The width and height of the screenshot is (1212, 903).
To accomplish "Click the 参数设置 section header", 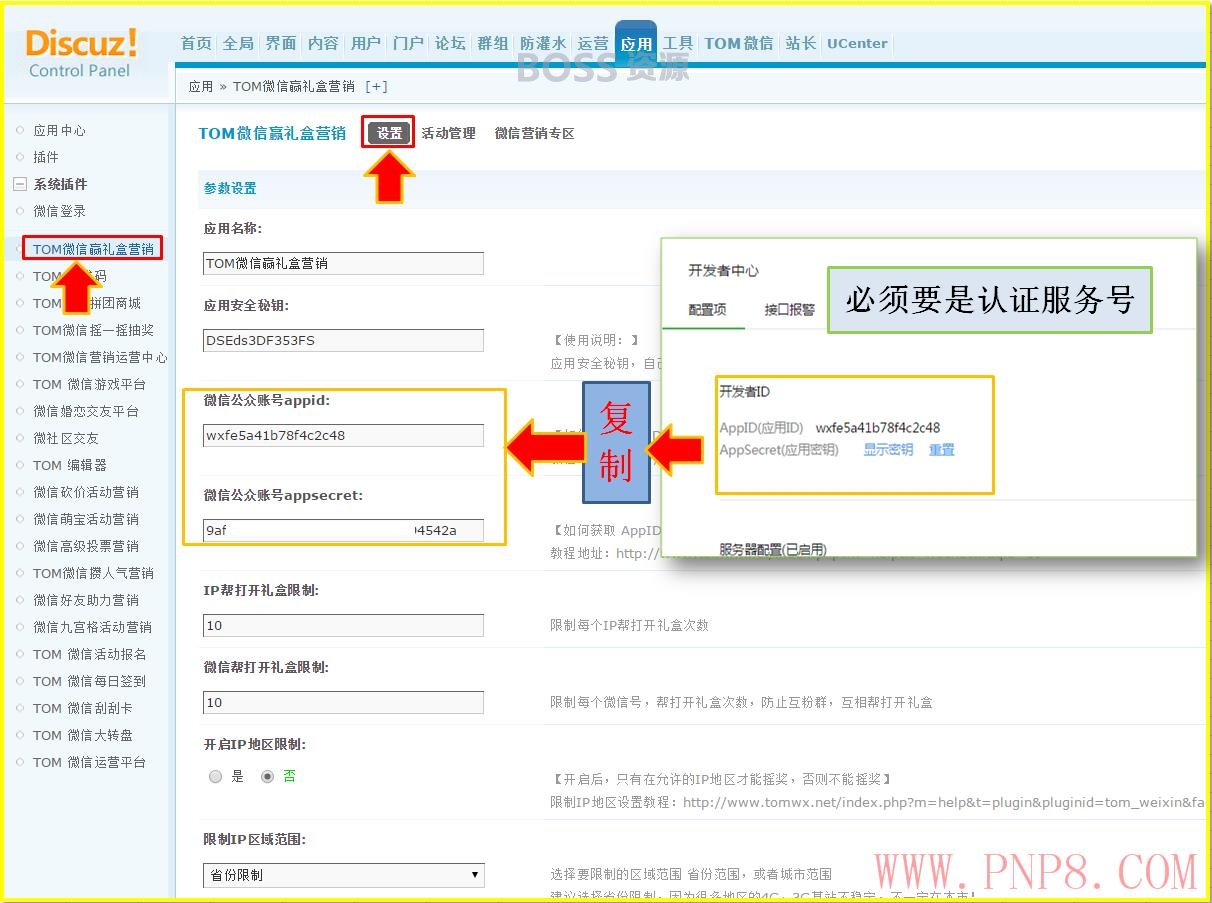I will click(x=230, y=188).
